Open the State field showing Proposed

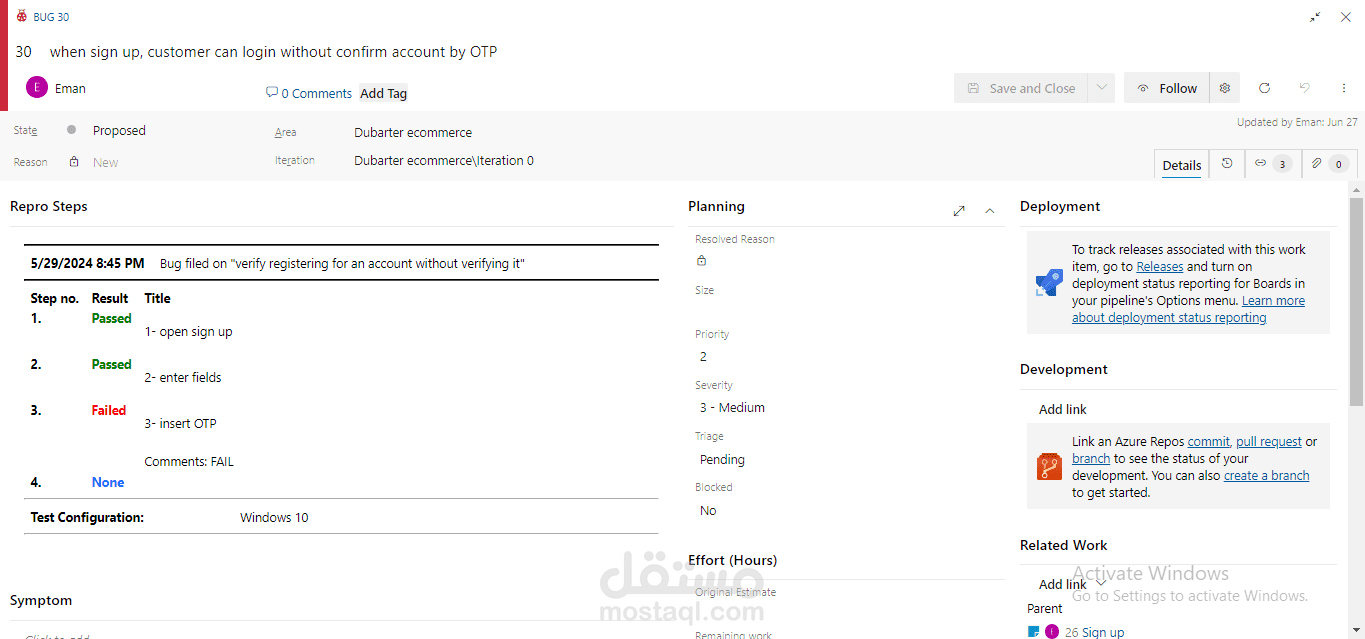[x=119, y=131]
